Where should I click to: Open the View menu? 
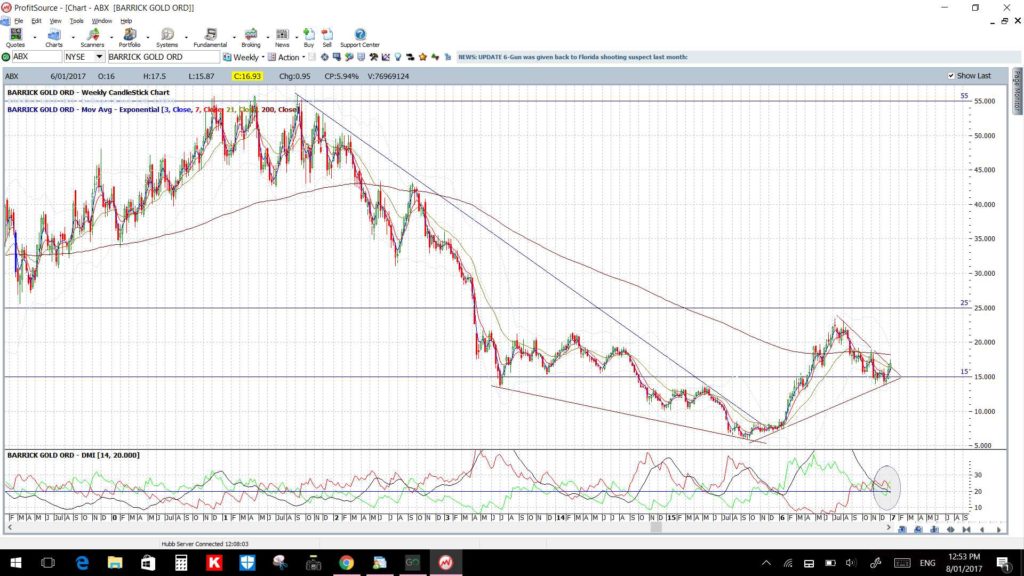point(56,21)
